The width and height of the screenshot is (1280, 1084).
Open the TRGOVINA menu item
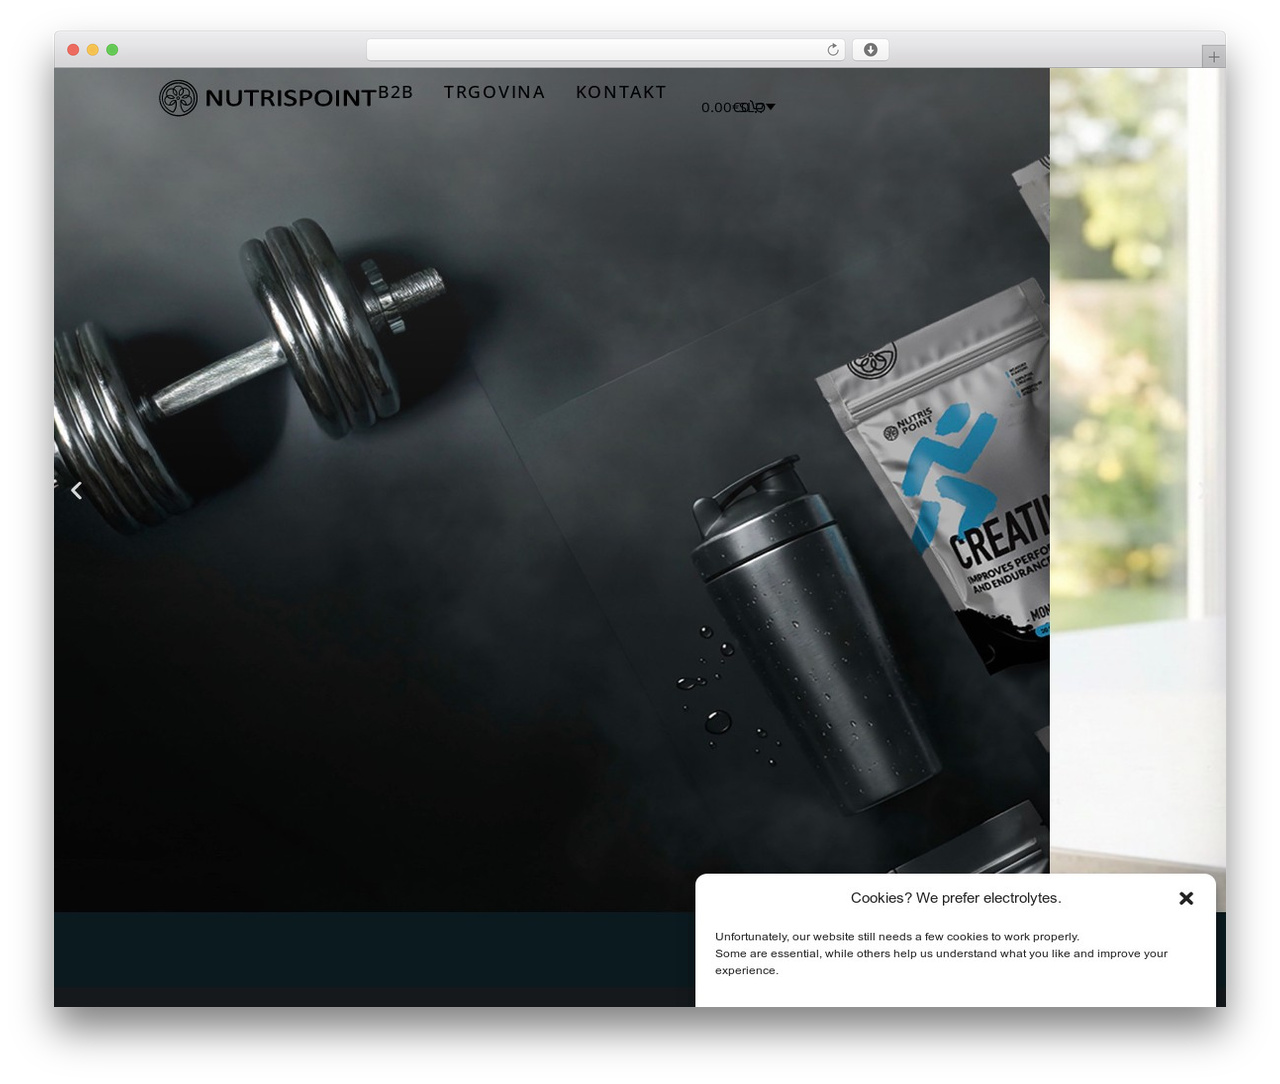click(x=494, y=92)
